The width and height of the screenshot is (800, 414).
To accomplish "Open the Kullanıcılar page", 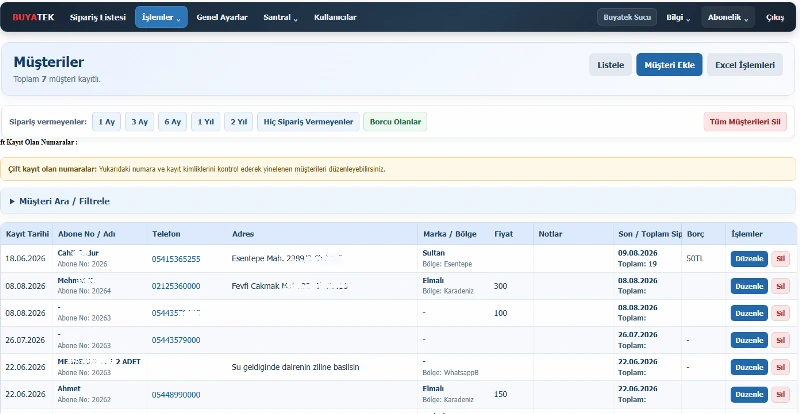I will (335, 17).
